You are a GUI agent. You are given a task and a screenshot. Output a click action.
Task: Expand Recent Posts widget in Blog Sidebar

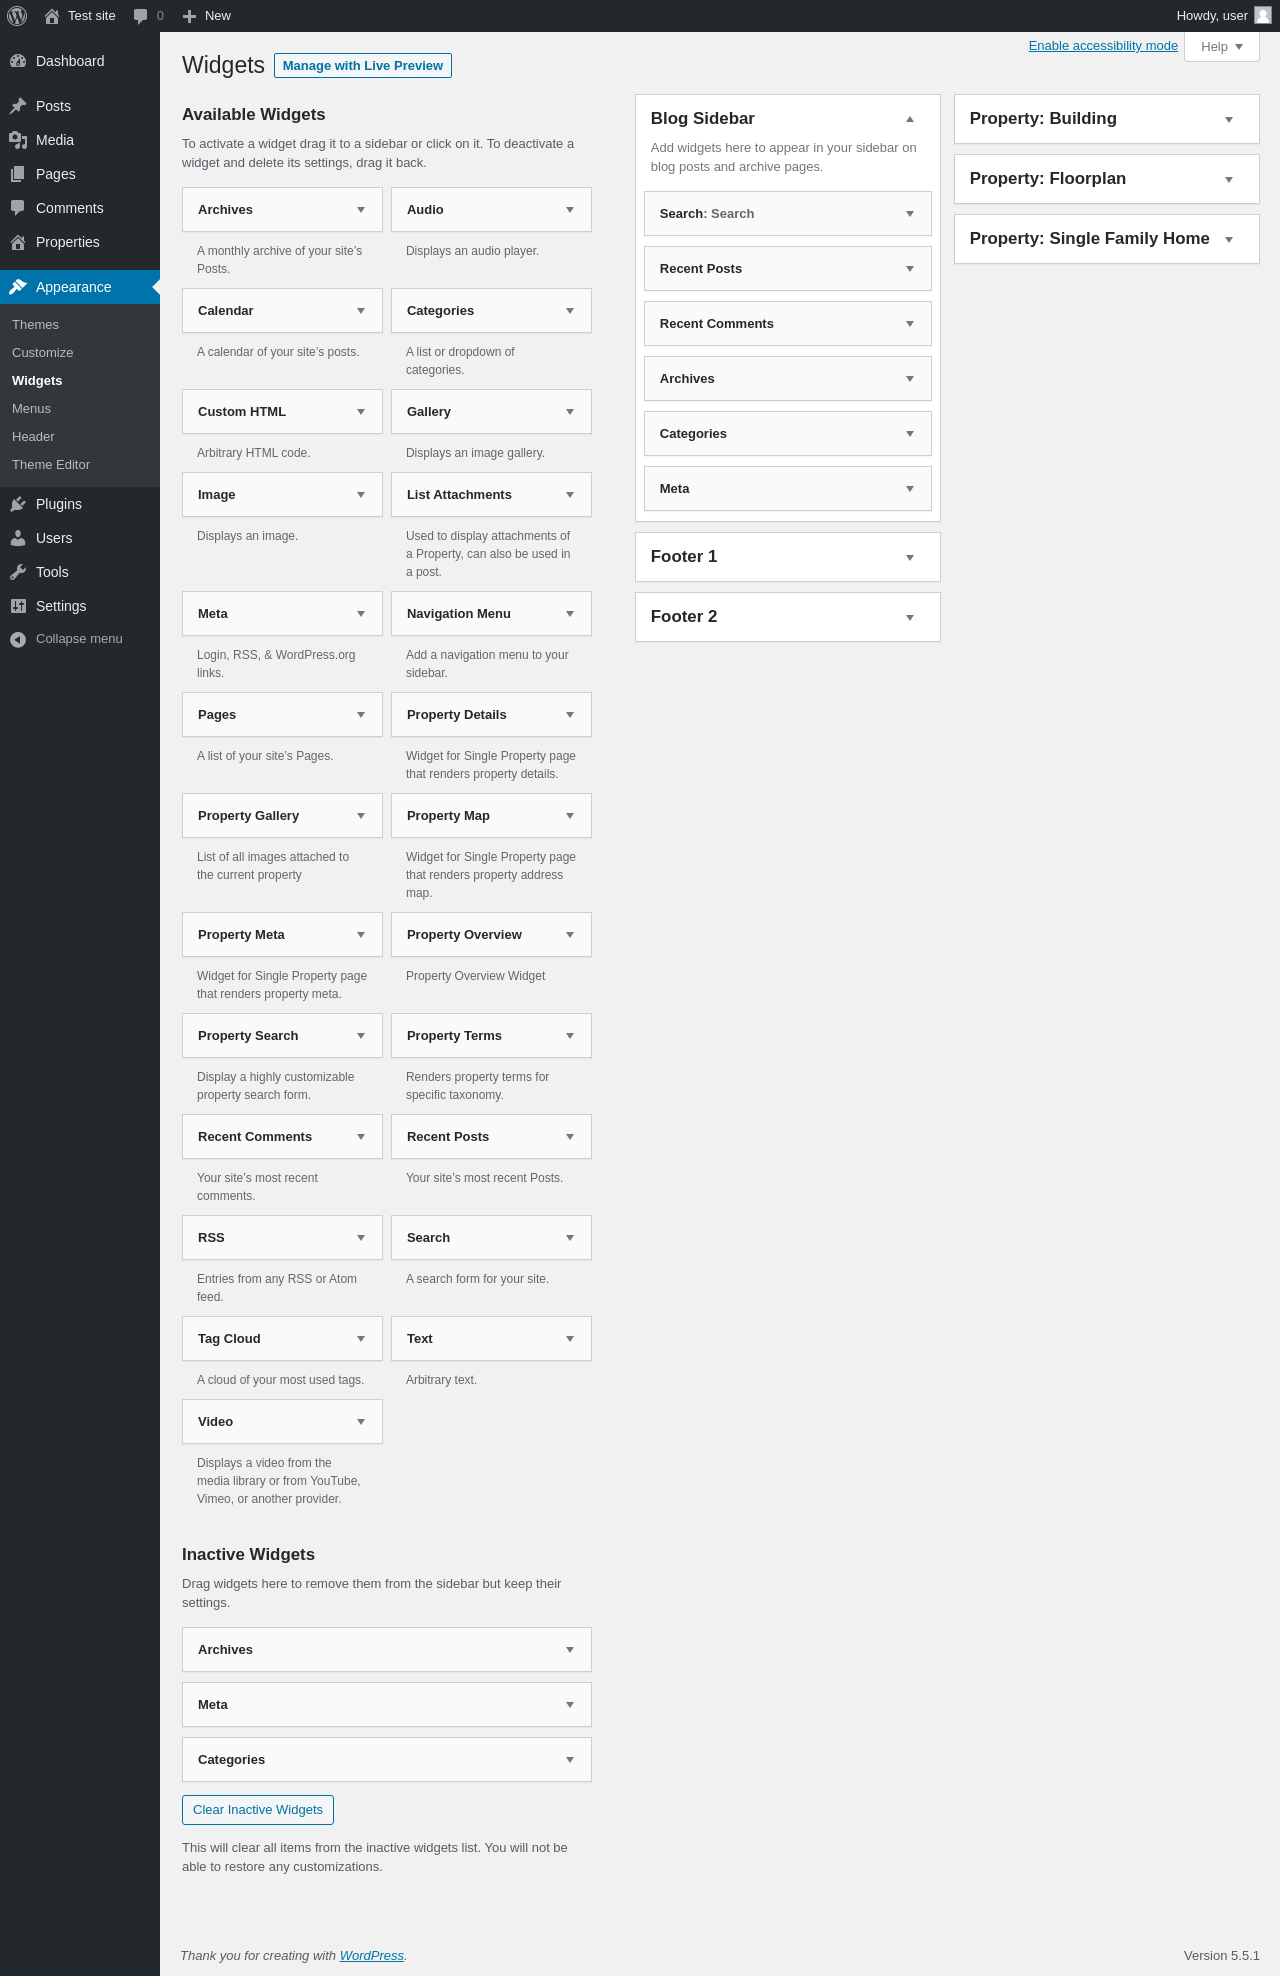(910, 269)
